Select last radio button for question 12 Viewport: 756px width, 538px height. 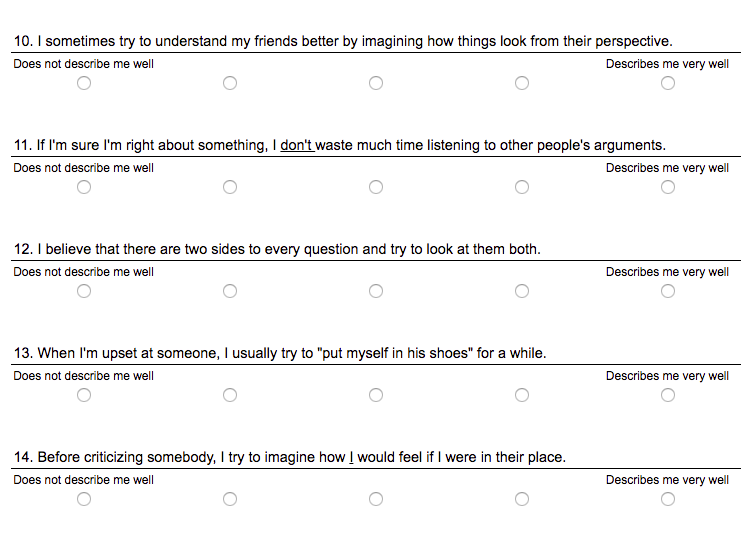[668, 291]
